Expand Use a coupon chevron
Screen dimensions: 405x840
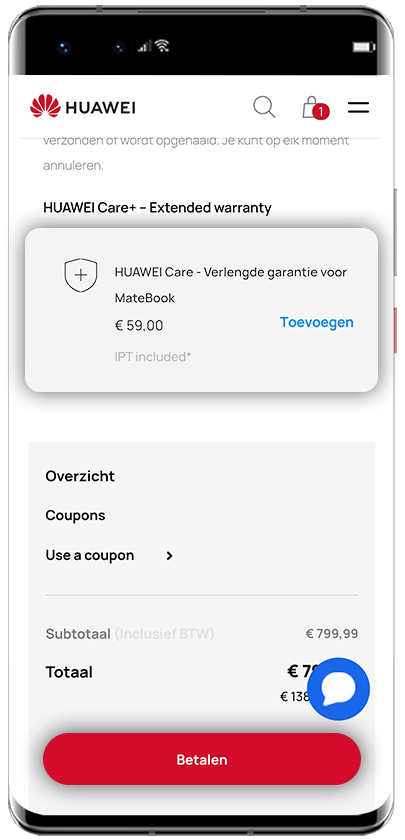[169, 556]
